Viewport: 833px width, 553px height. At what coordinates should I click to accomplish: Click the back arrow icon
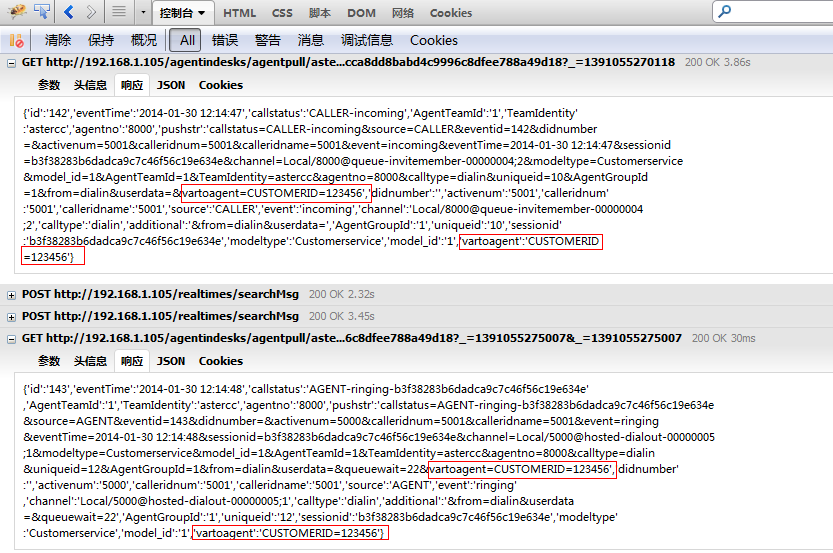click(69, 13)
